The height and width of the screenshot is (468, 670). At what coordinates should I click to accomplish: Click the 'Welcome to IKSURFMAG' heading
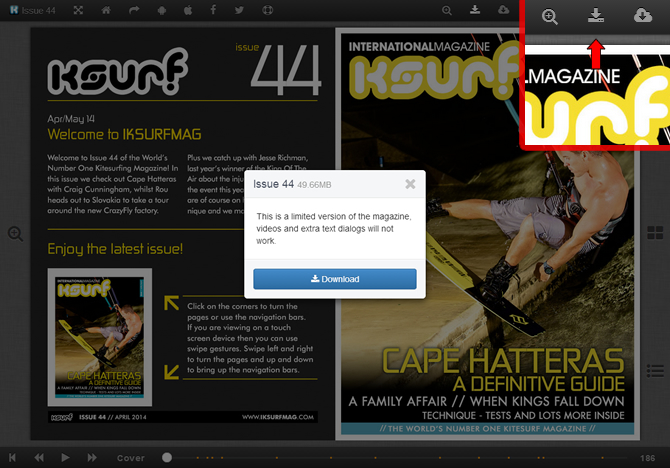pos(124,134)
